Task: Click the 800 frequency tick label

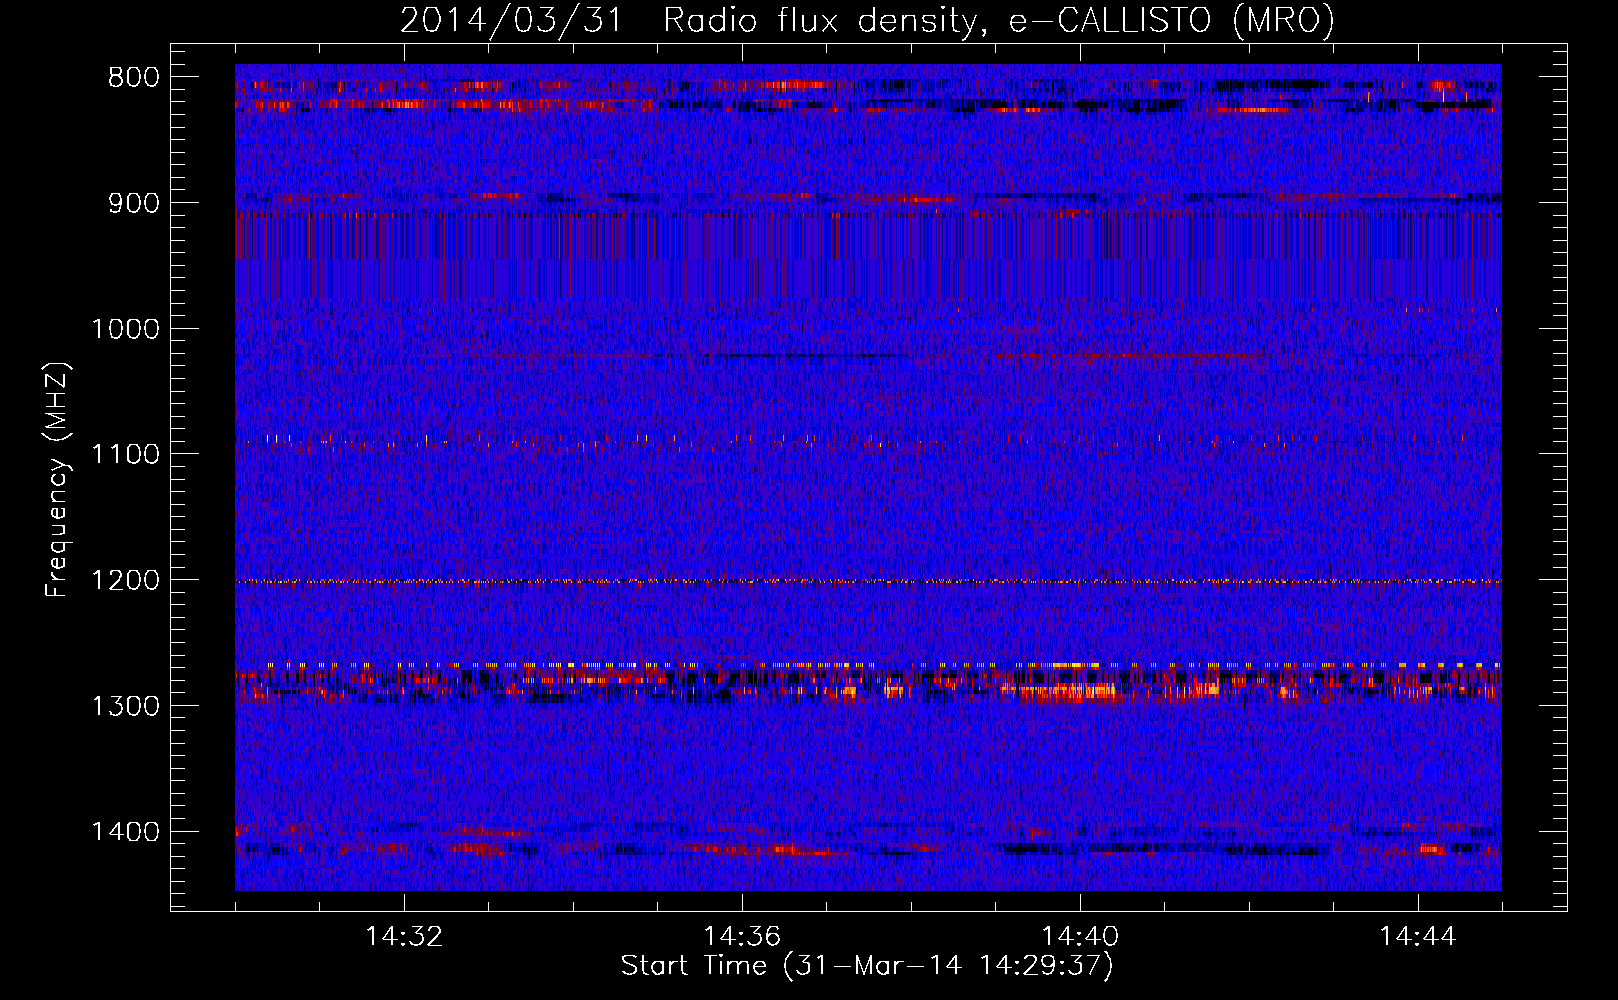Action: point(134,78)
